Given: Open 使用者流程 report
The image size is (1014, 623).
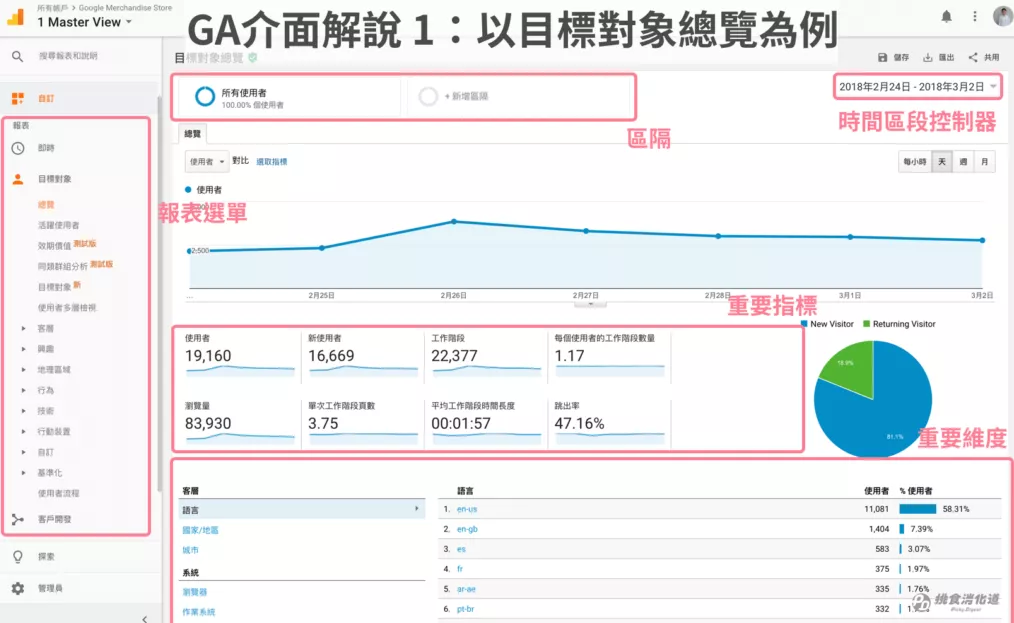Looking at the screenshot, I should 58,493.
